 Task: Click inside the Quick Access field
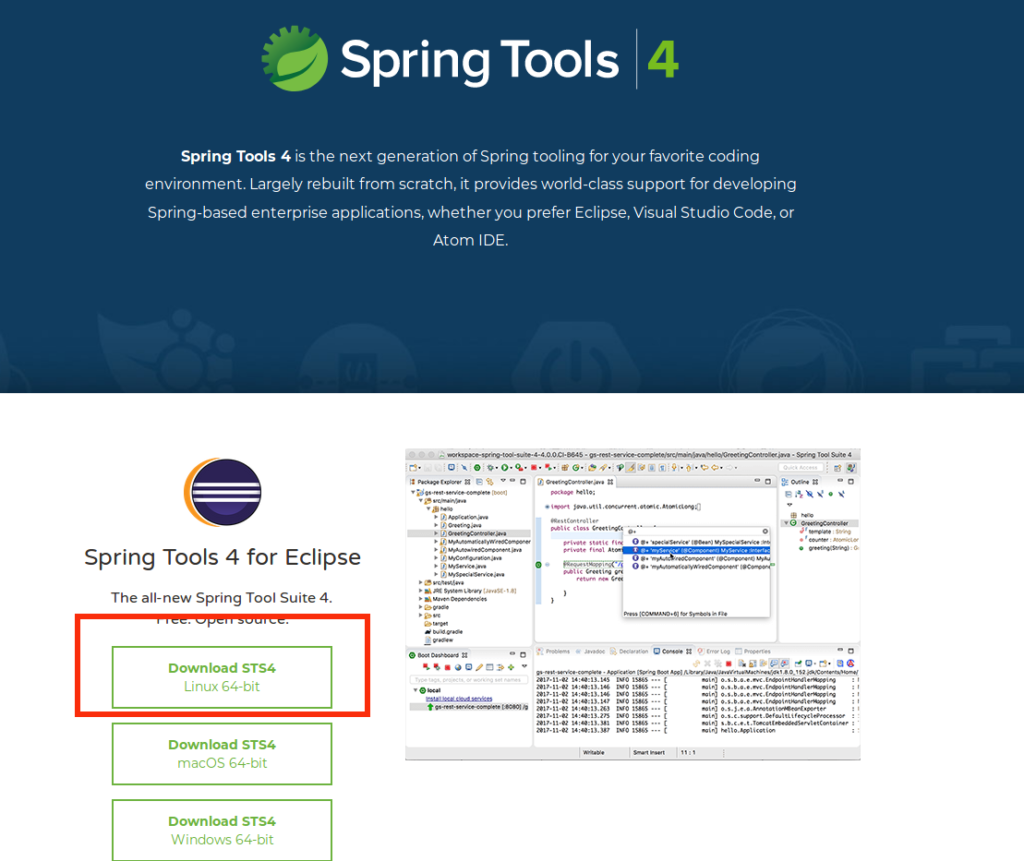pyautogui.click(x=802, y=467)
